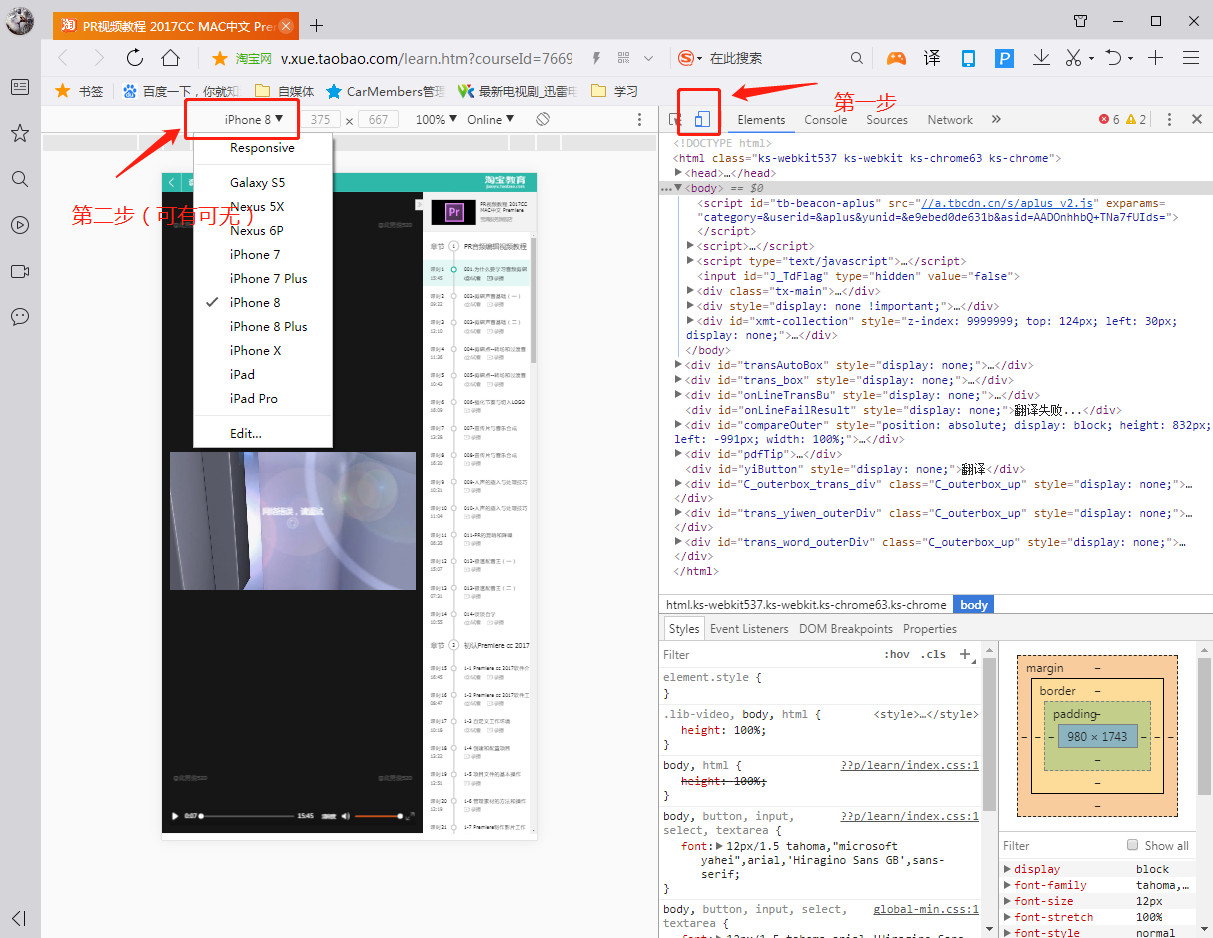Viewport: 1213px width, 938px height.
Task: Click the Filter input in the Styles pane
Action: point(760,654)
